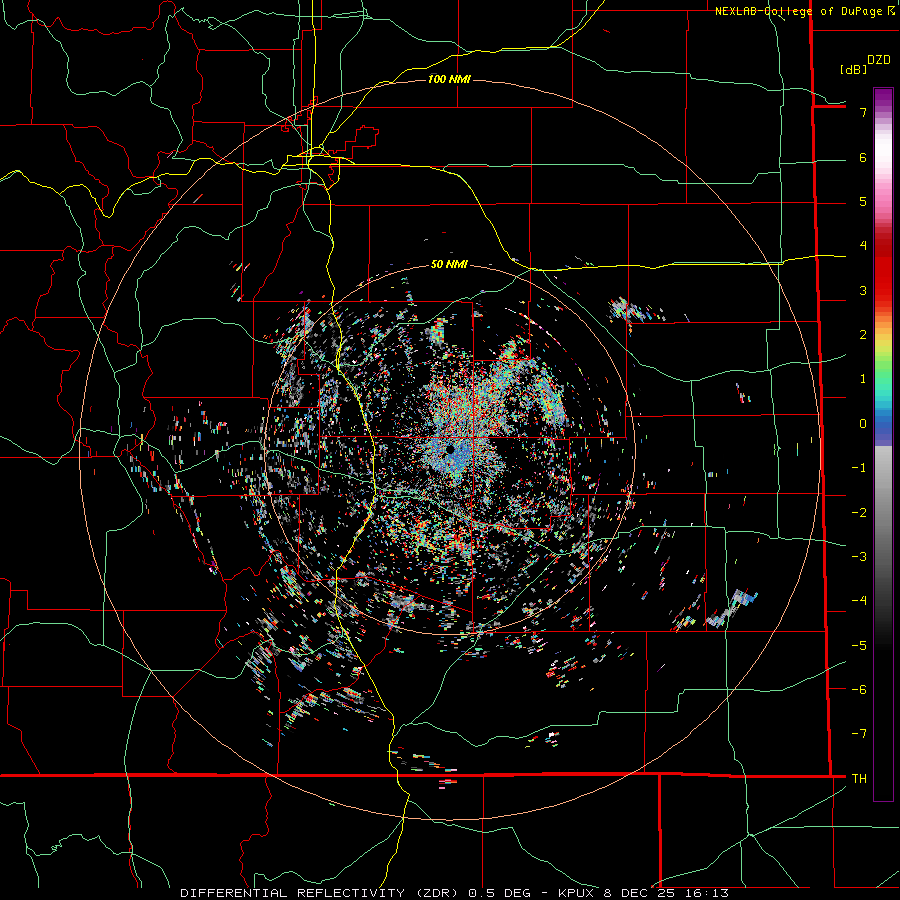The image size is (900, 900).
Task: Click the scale value -5 label
Action: tap(859, 646)
